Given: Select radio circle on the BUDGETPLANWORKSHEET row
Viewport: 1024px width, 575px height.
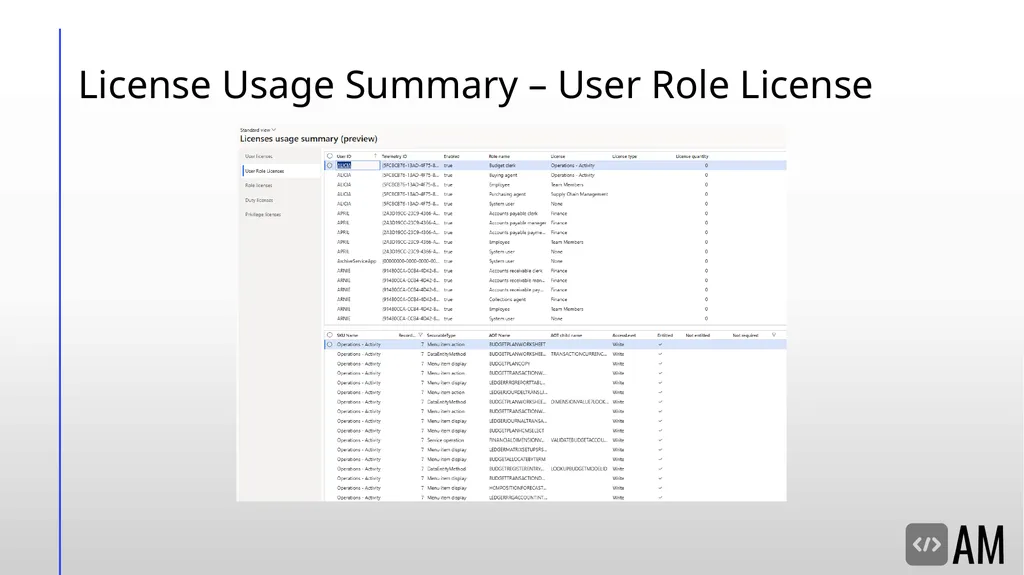Looking at the screenshot, I should [x=330, y=344].
